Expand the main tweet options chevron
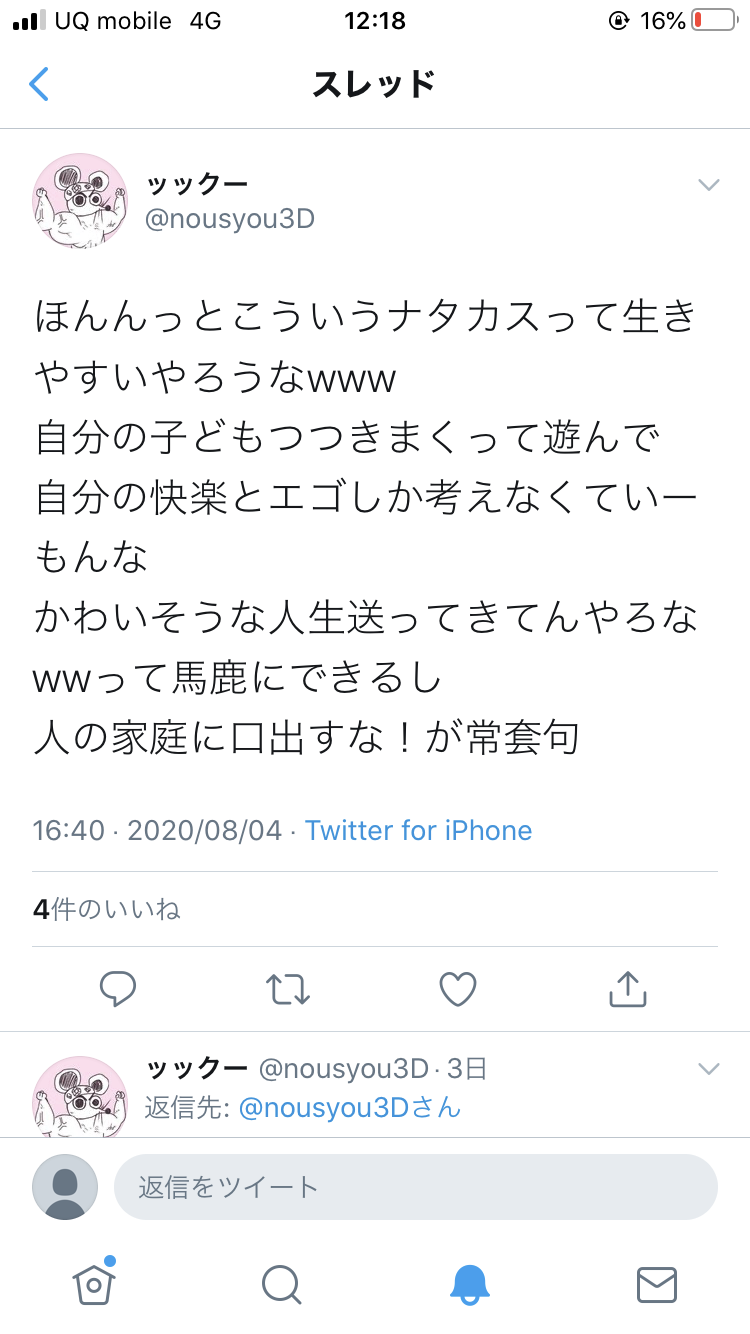The height and width of the screenshot is (1334, 750). pyautogui.click(x=709, y=184)
